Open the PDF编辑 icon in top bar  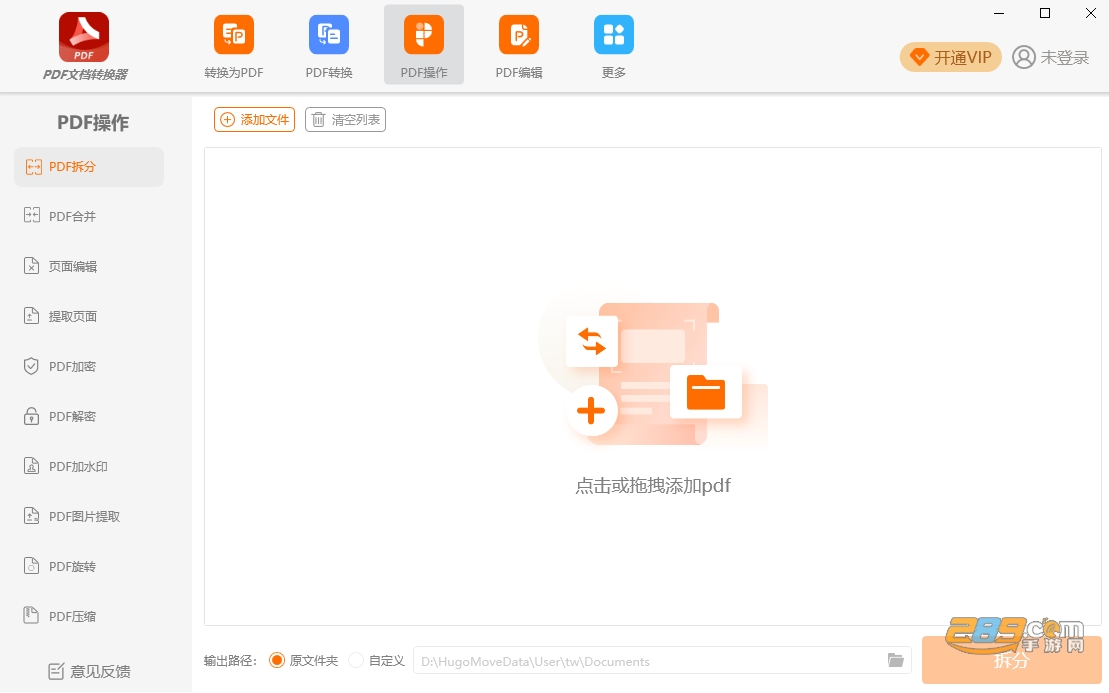[518, 35]
